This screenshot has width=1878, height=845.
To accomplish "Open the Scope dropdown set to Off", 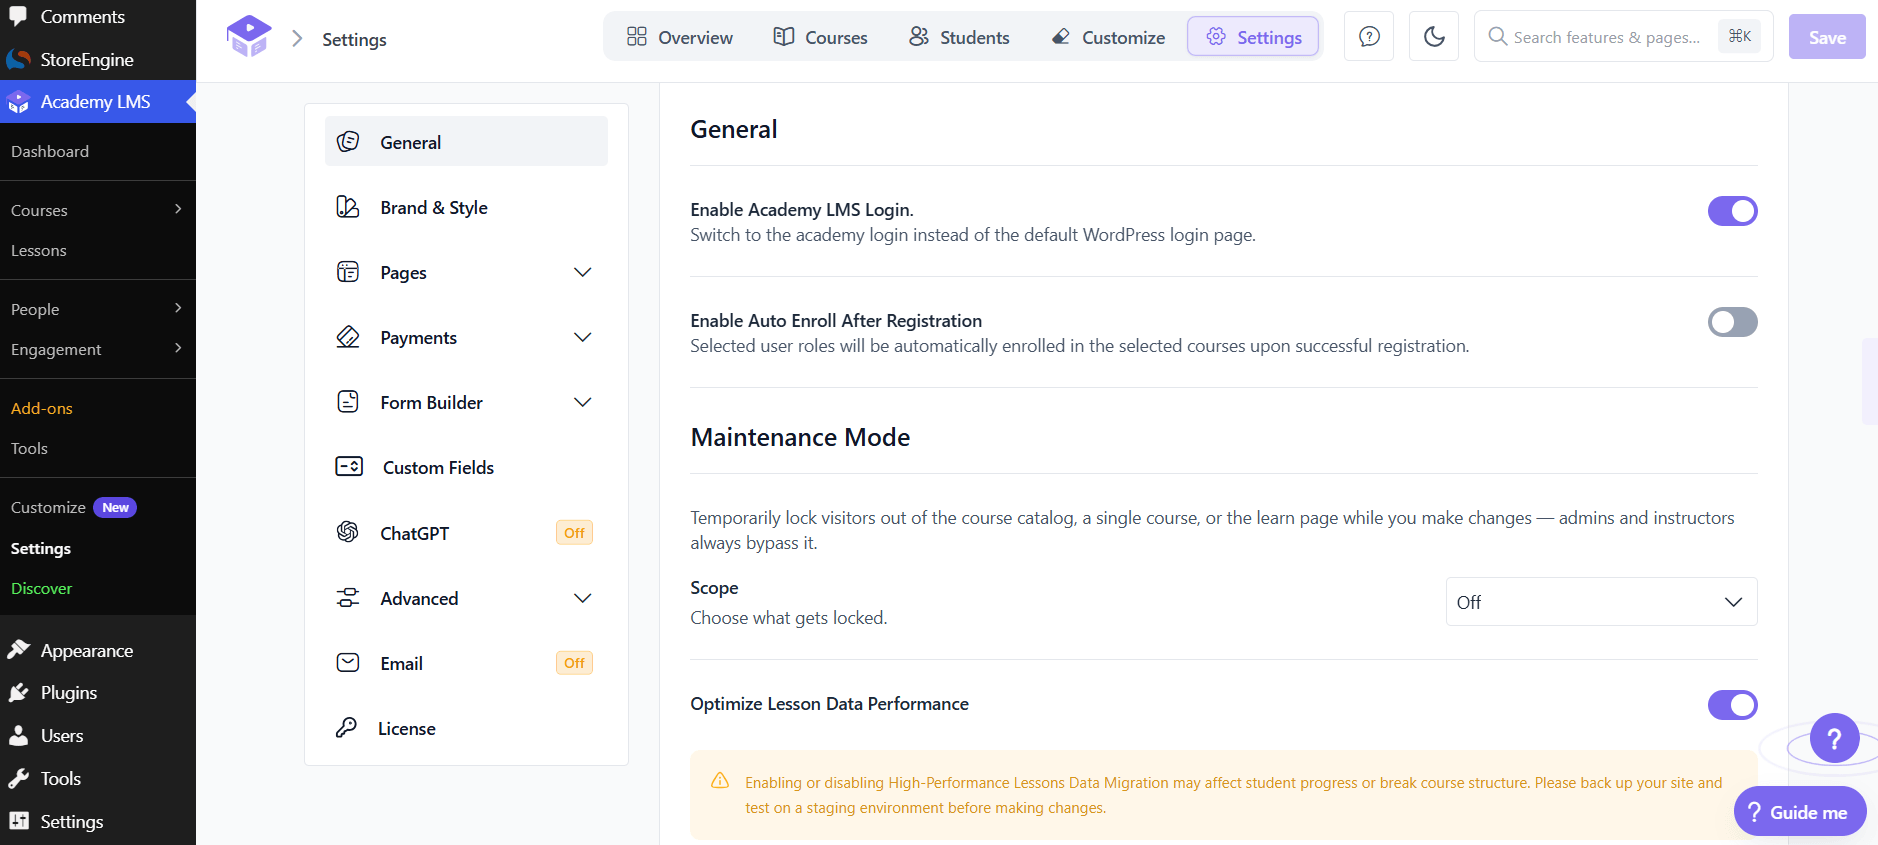I will pos(1601,602).
